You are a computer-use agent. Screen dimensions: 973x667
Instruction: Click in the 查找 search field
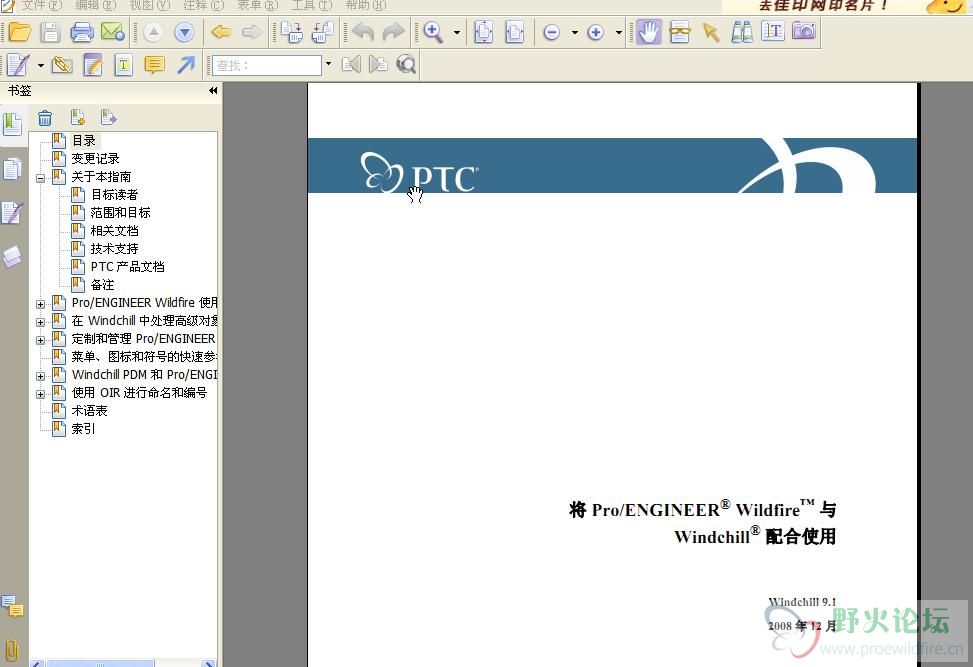[266, 65]
